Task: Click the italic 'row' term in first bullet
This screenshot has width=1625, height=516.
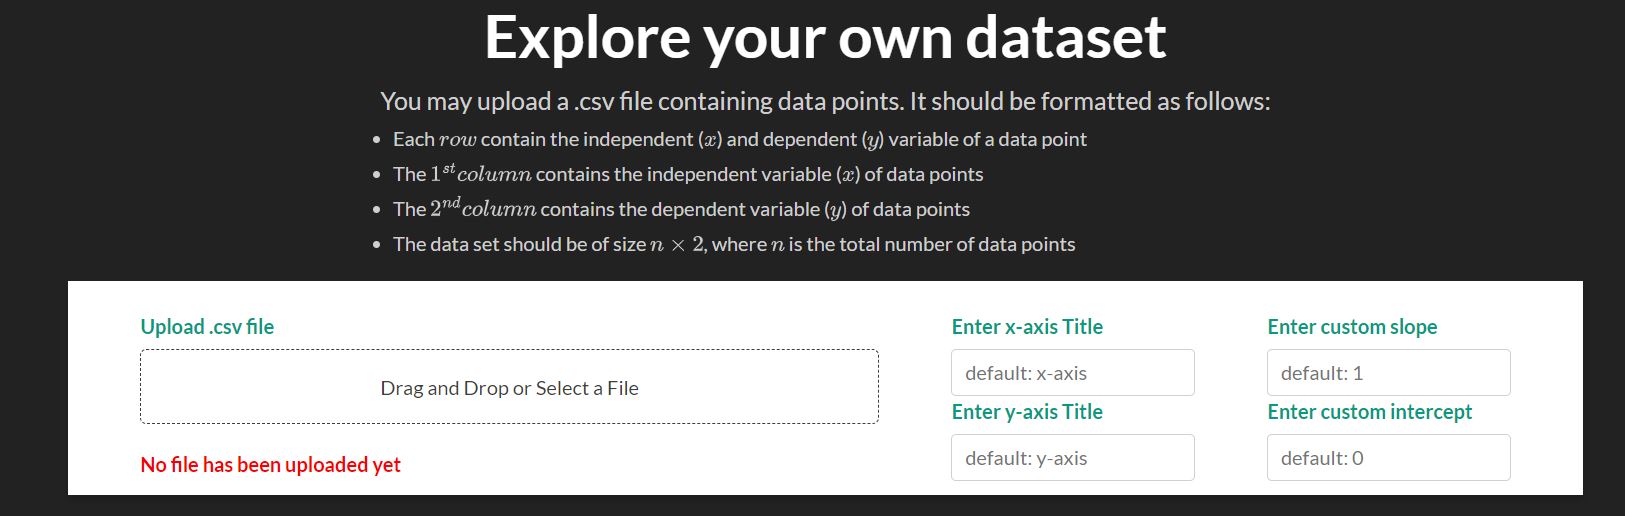Action: (457, 140)
